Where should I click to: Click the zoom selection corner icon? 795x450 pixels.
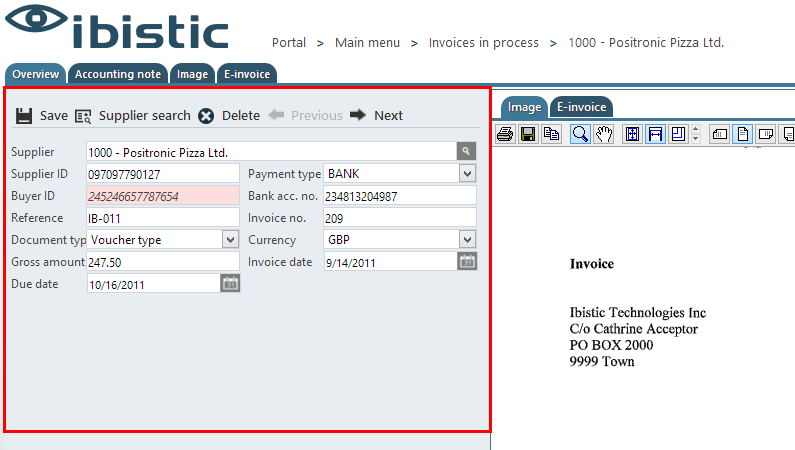click(678, 134)
